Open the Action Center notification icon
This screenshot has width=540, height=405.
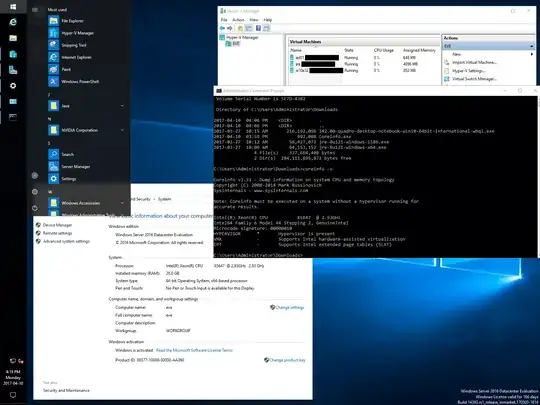pos(13,395)
